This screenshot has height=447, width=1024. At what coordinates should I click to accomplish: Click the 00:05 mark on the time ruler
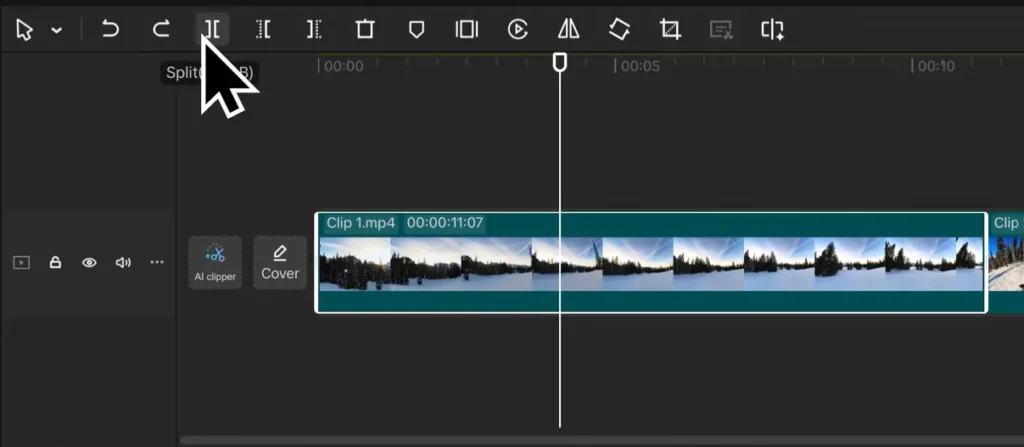coord(640,66)
